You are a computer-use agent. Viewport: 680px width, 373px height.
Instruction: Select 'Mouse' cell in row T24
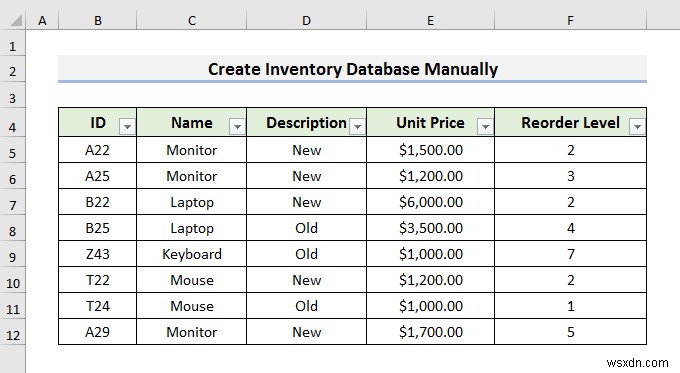192,306
